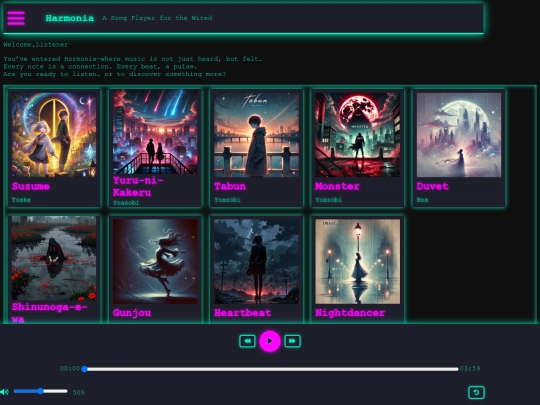Click the Harmonia app title
This screenshot has height=405, width=540.
(70, 18)
